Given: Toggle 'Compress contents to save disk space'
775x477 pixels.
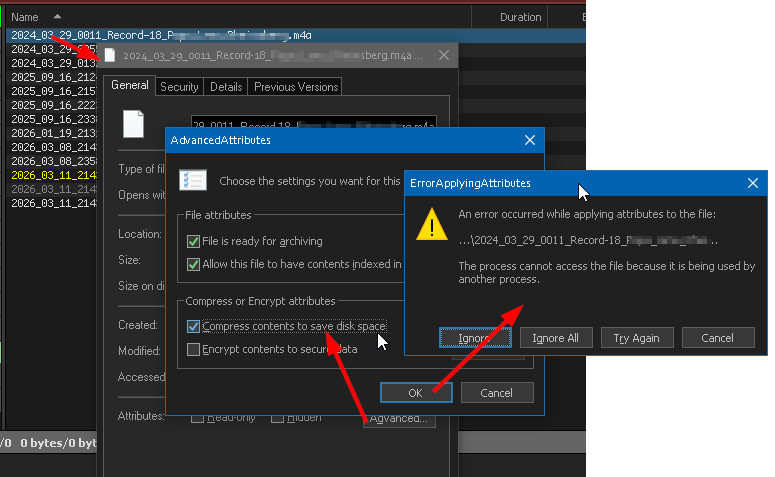Looking at the screenshot, I should (x=193, y=326).
